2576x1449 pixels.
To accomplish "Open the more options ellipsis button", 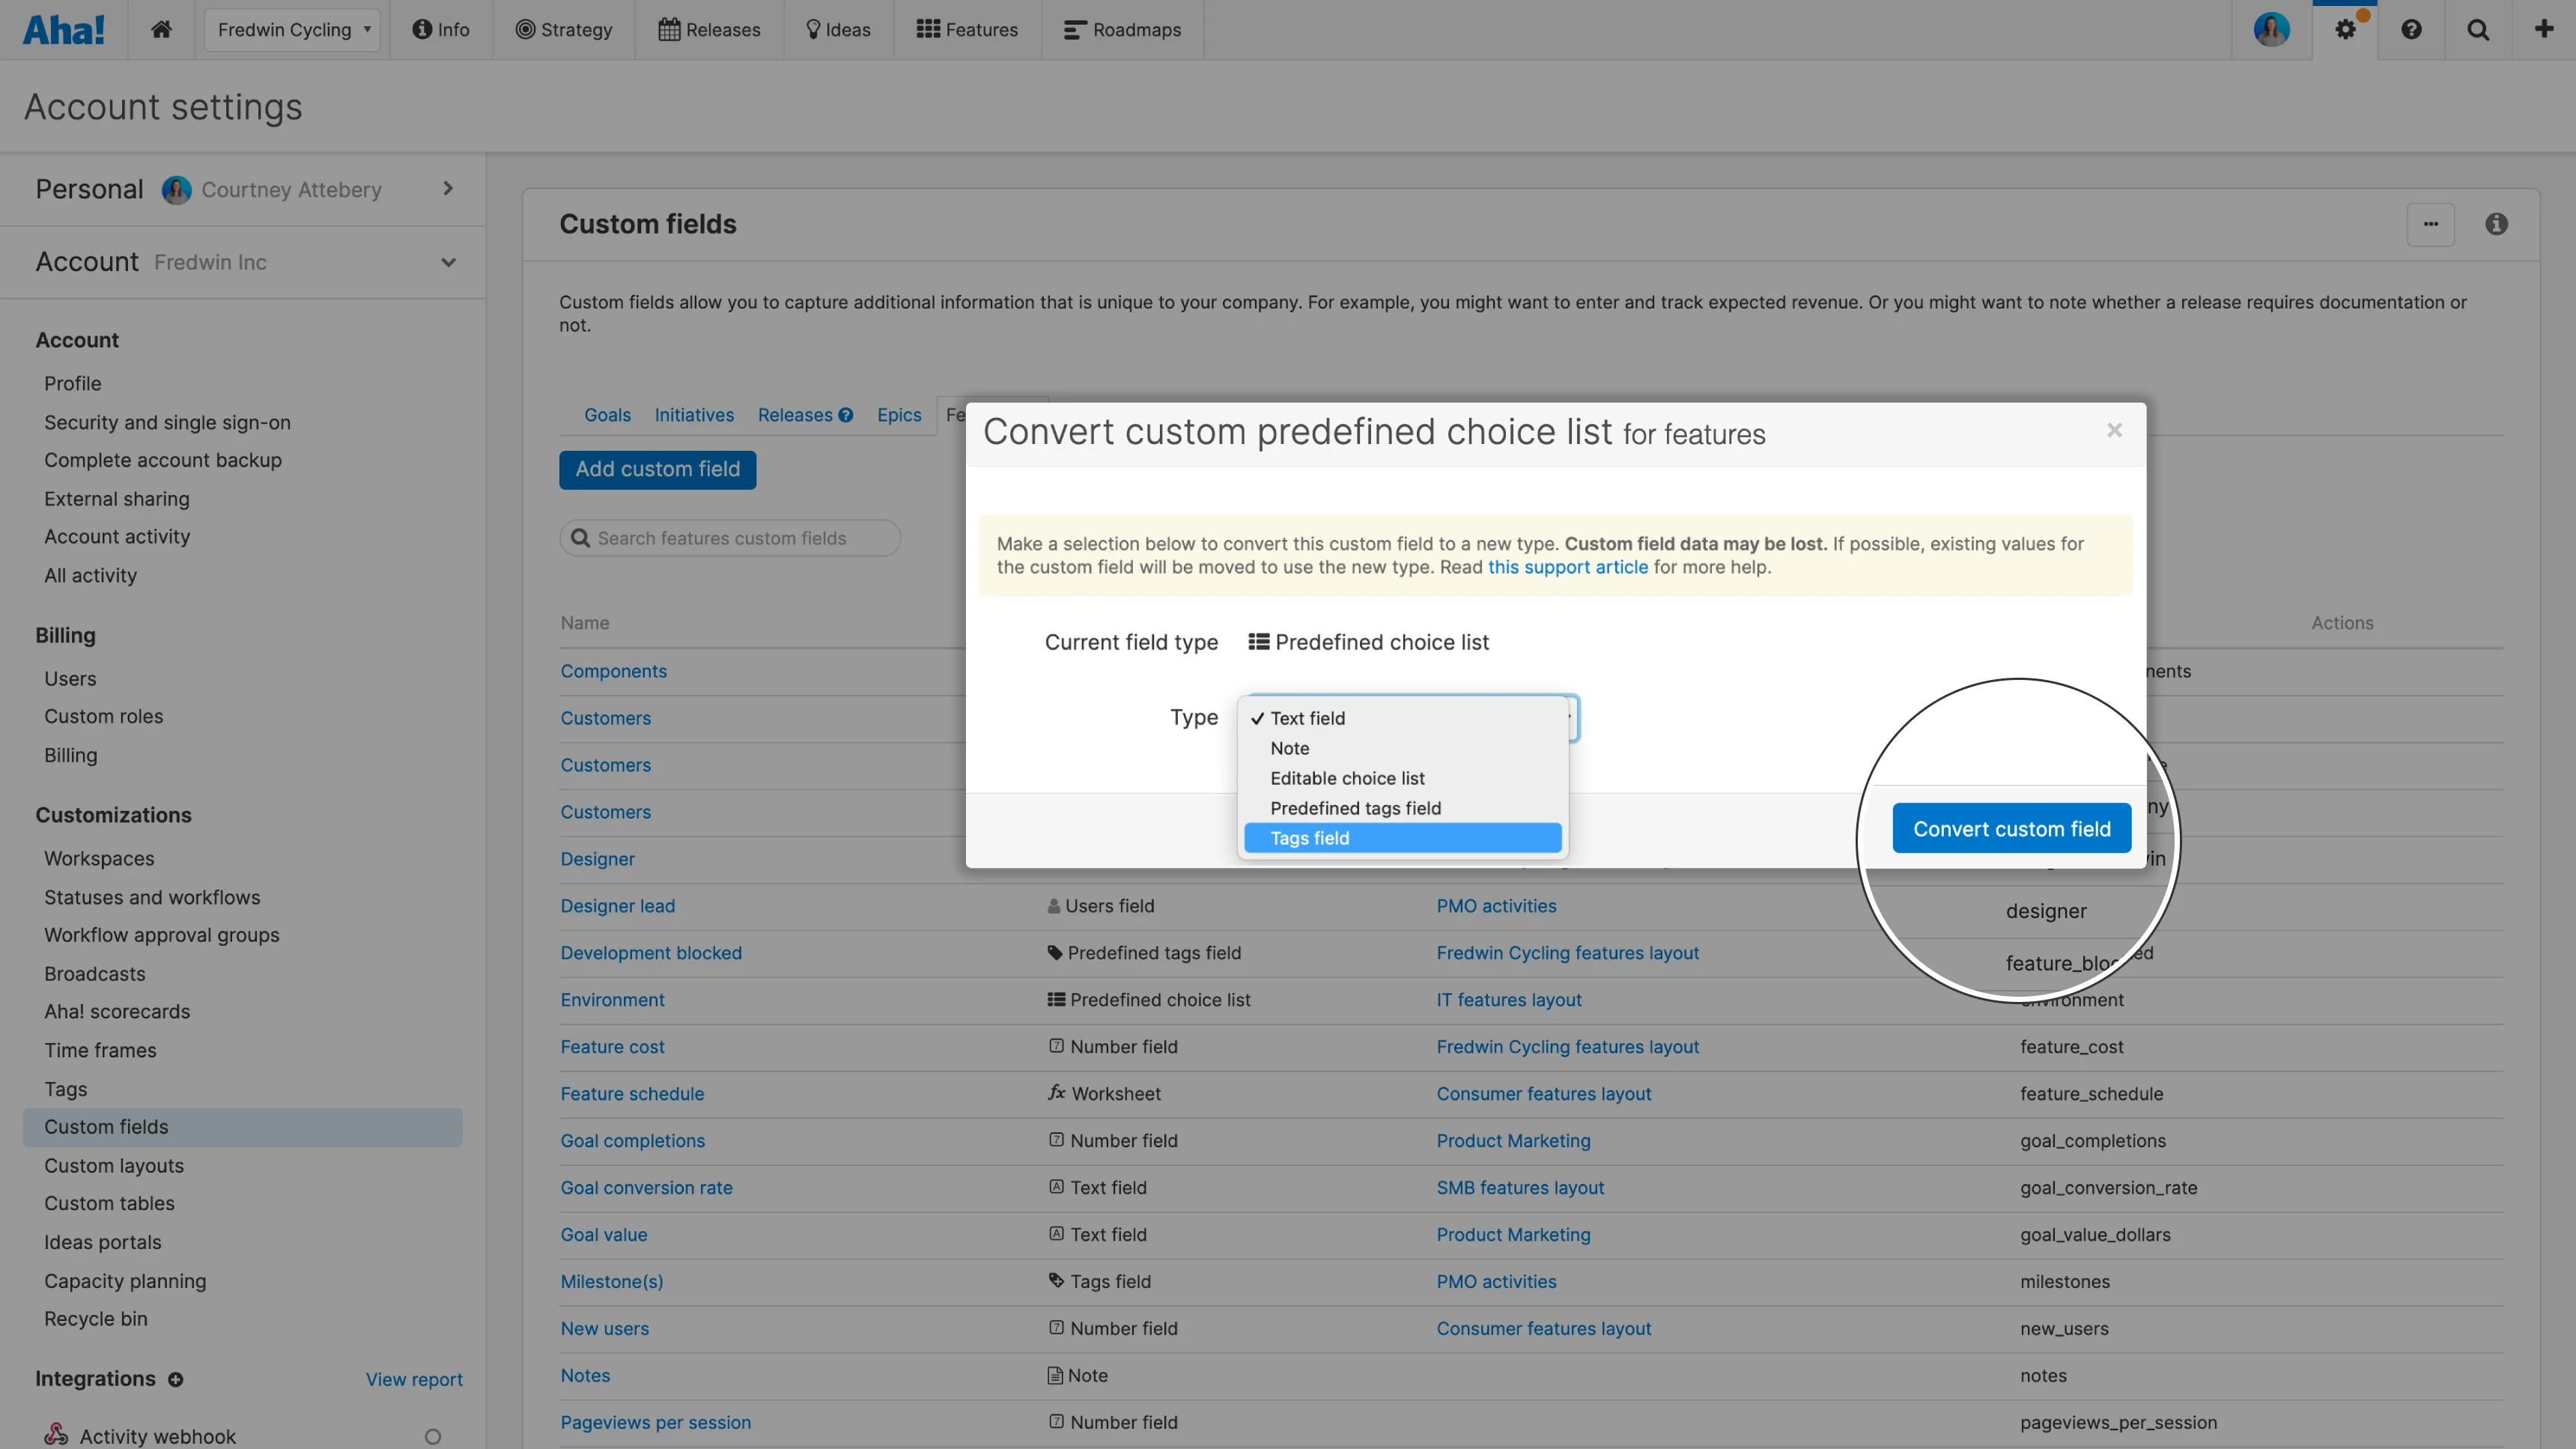I will pos(2430,224).
